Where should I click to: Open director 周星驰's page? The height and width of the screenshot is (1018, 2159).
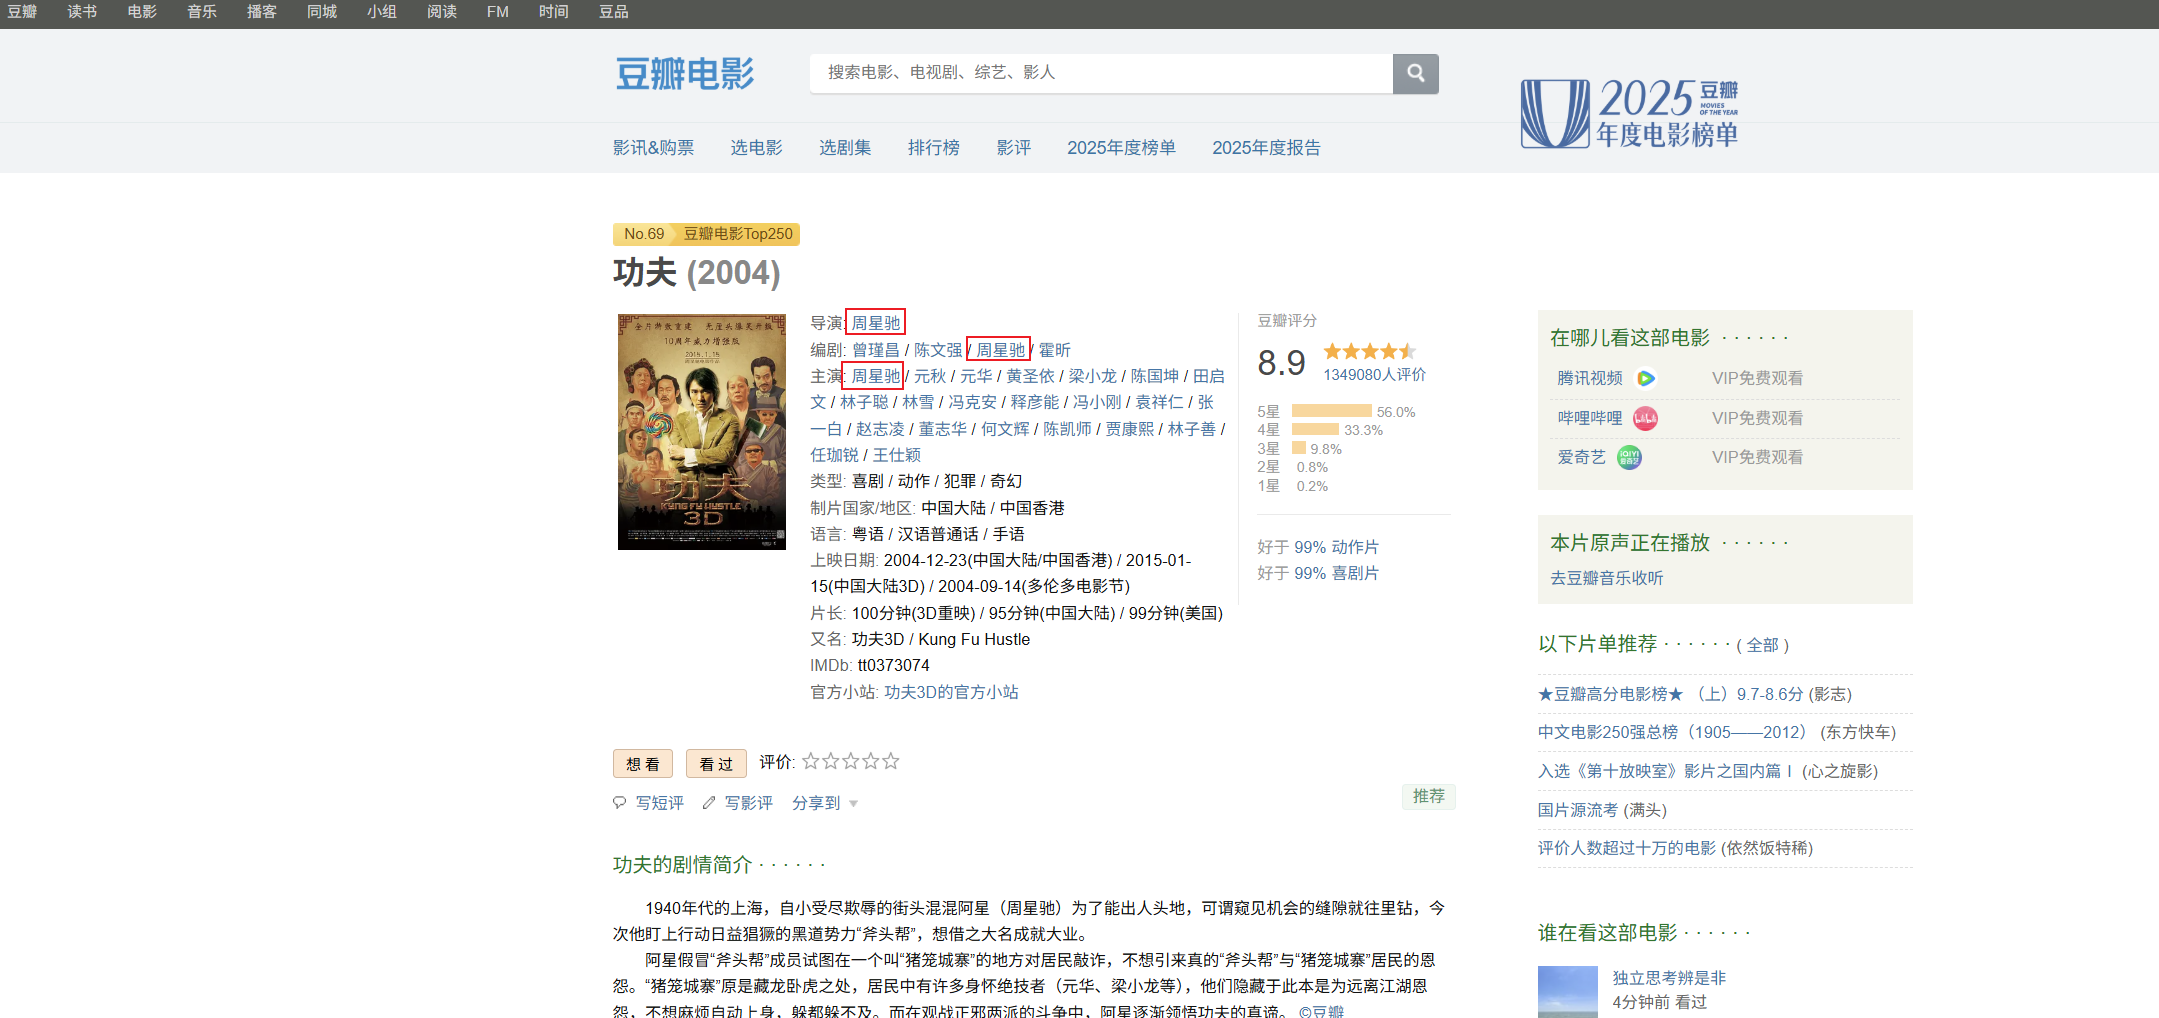click(876, 323)
